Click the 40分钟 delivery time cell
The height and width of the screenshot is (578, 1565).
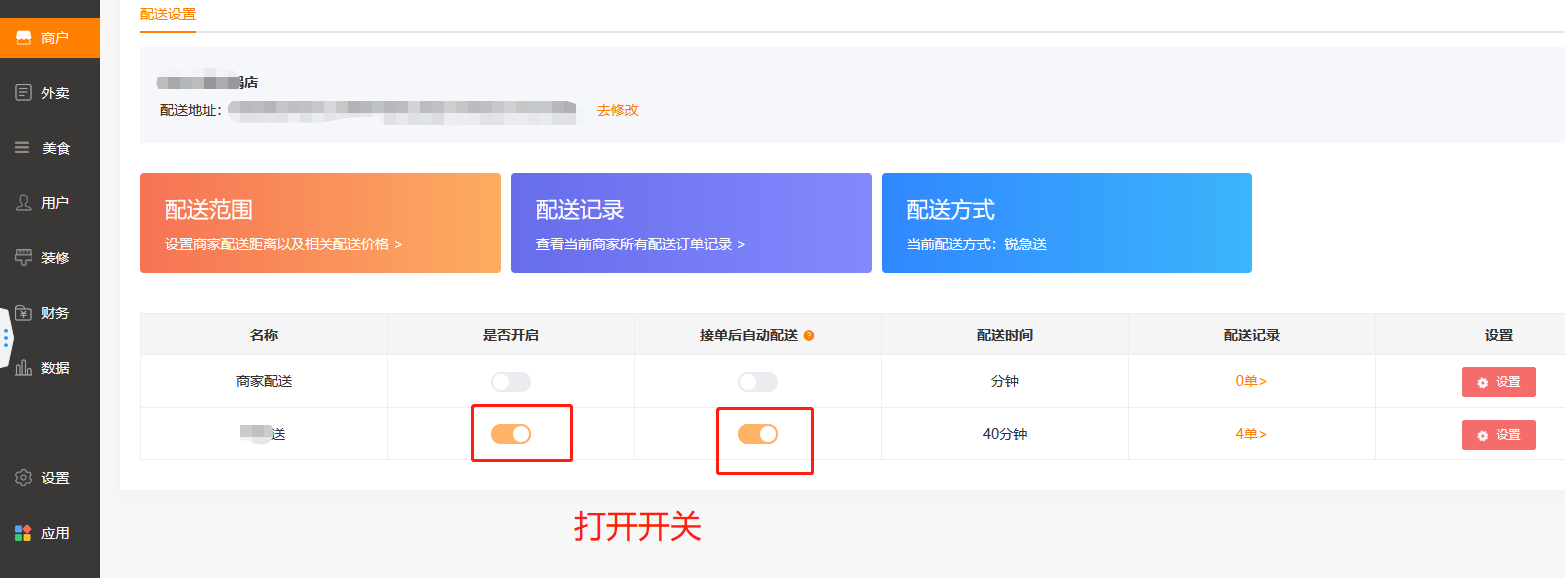(1005, 434)
